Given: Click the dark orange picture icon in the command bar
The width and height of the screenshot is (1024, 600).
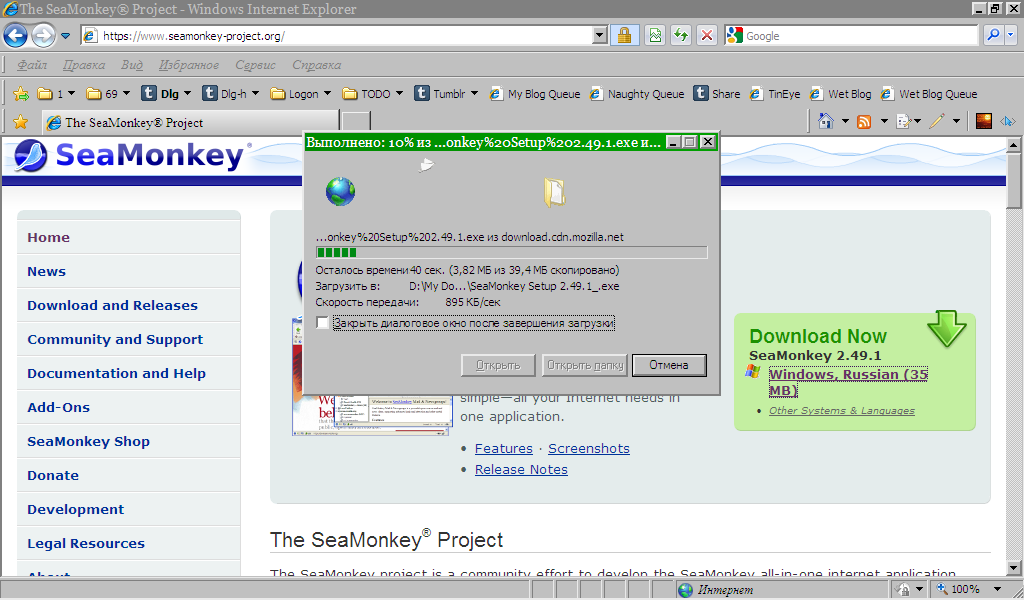Looking at the screenshot, I should [x=984, y=121].
